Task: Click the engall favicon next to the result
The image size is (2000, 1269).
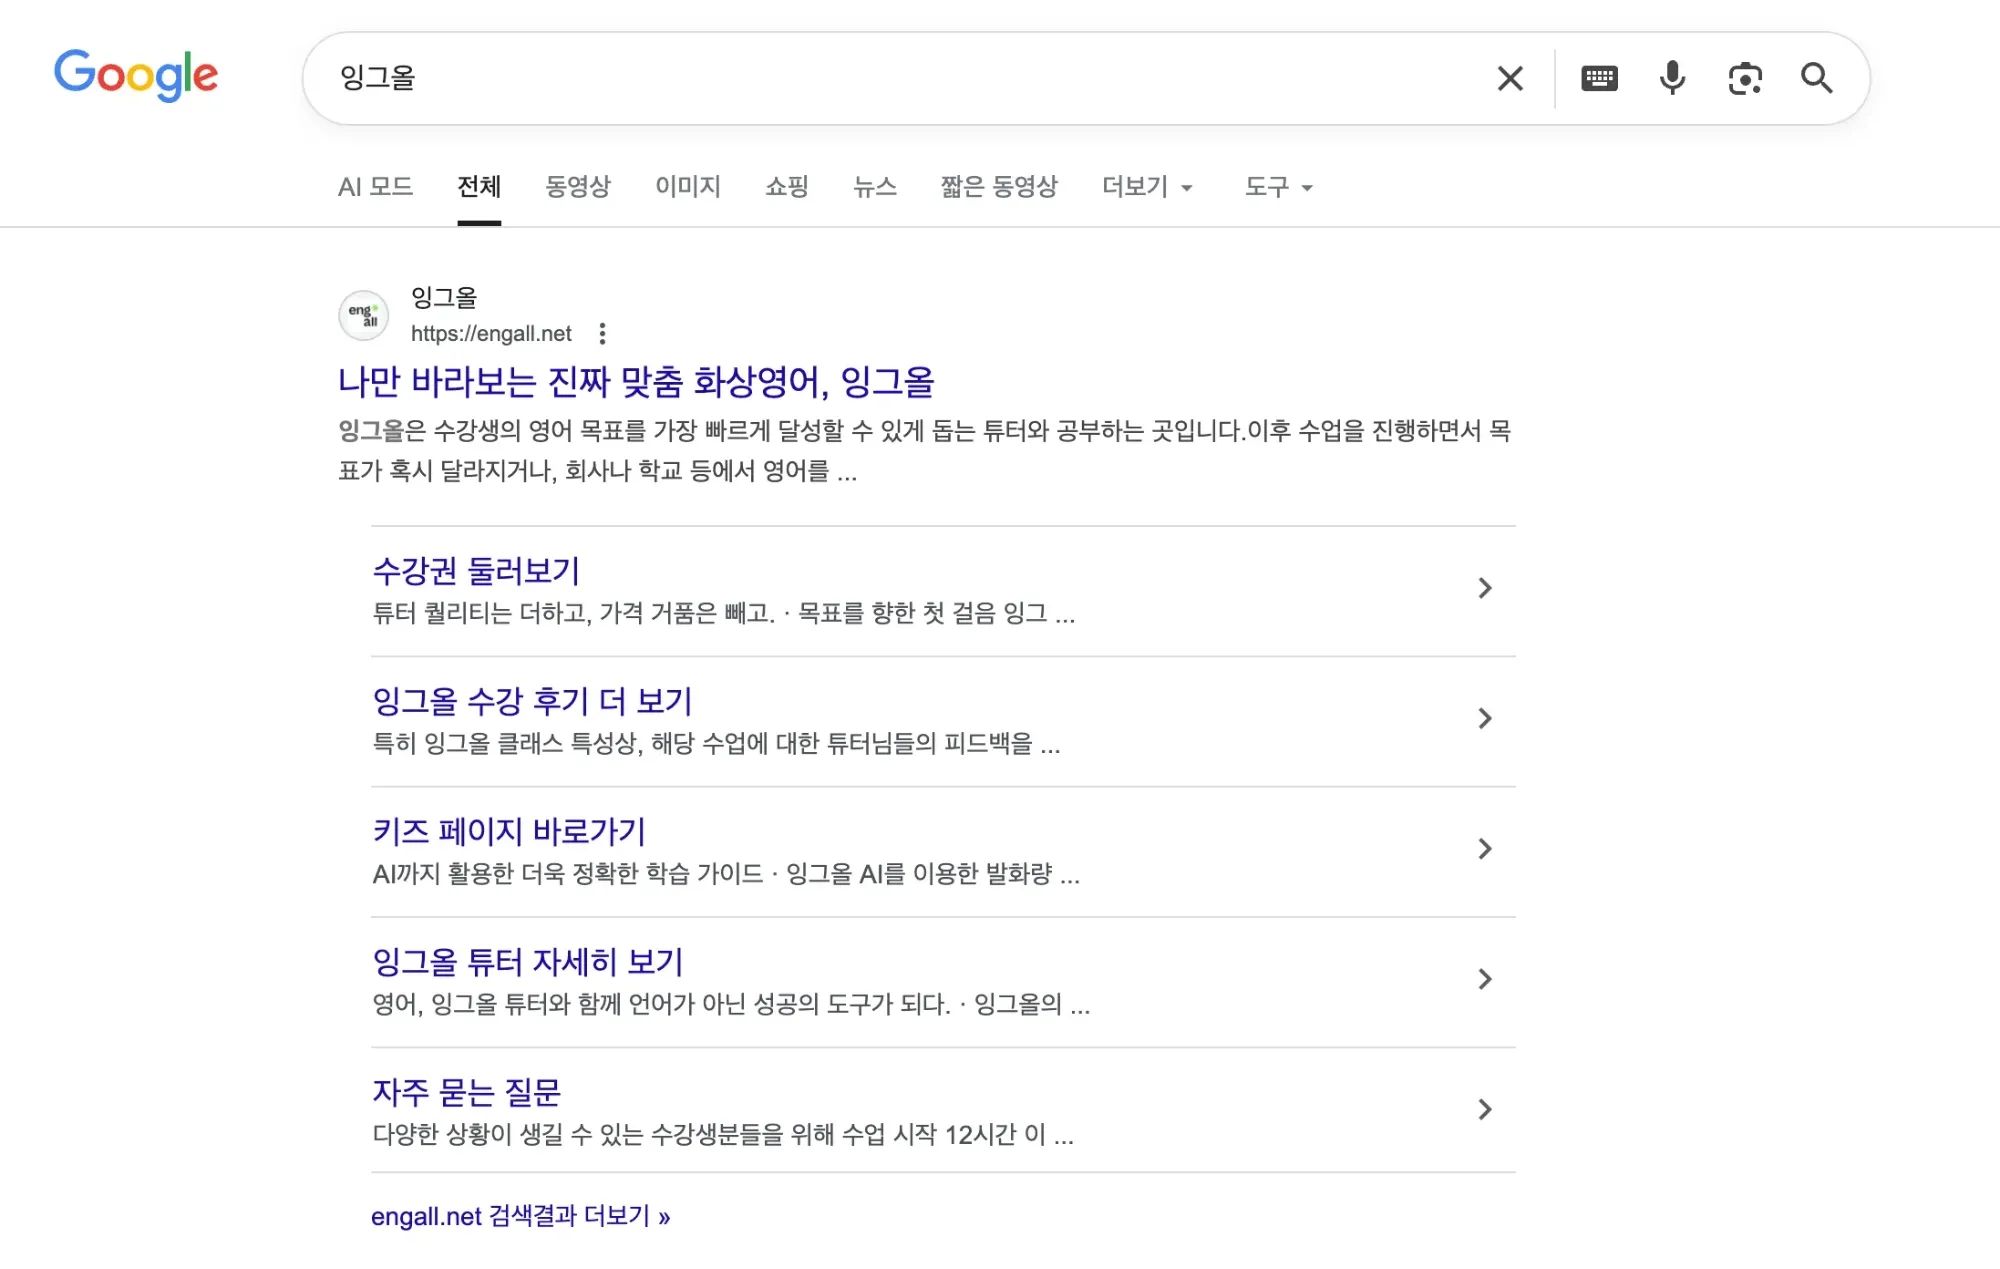Action: tap(364, 315)
